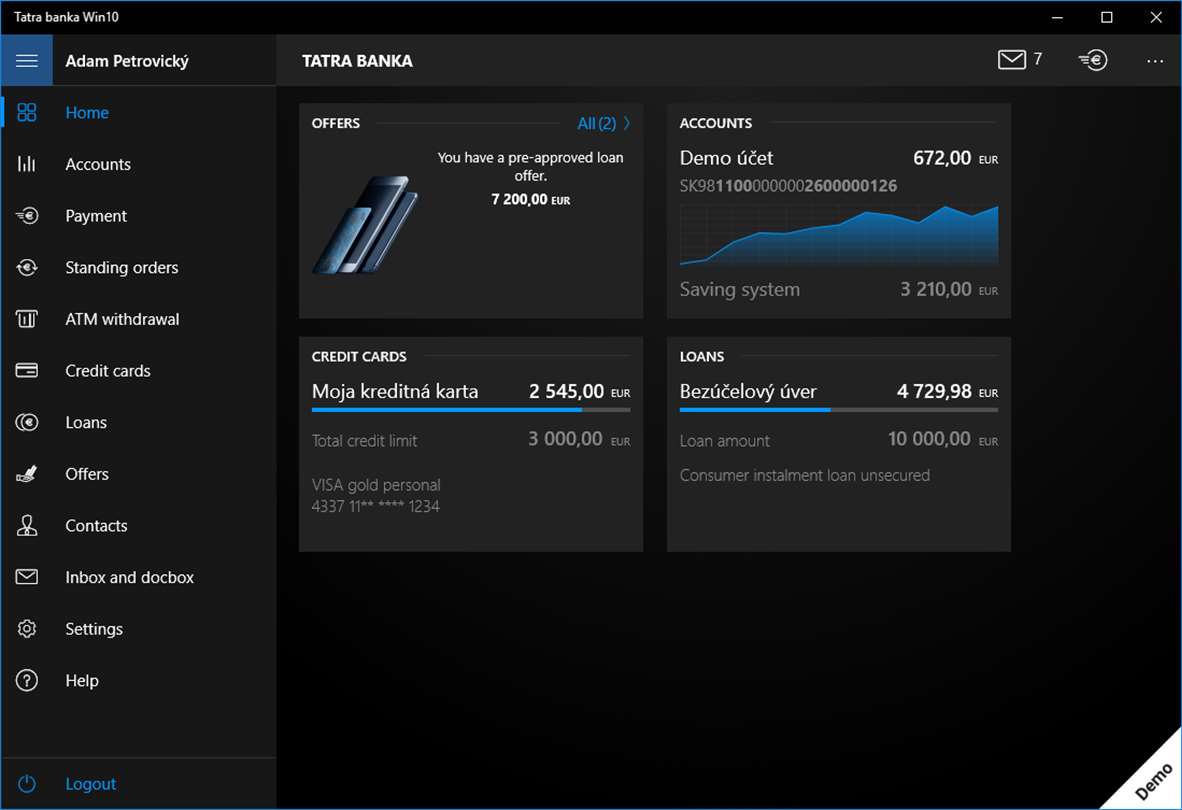Click the Logout link
The width and height of the screenshot is (1182, 810).
(x=90, y=784)
